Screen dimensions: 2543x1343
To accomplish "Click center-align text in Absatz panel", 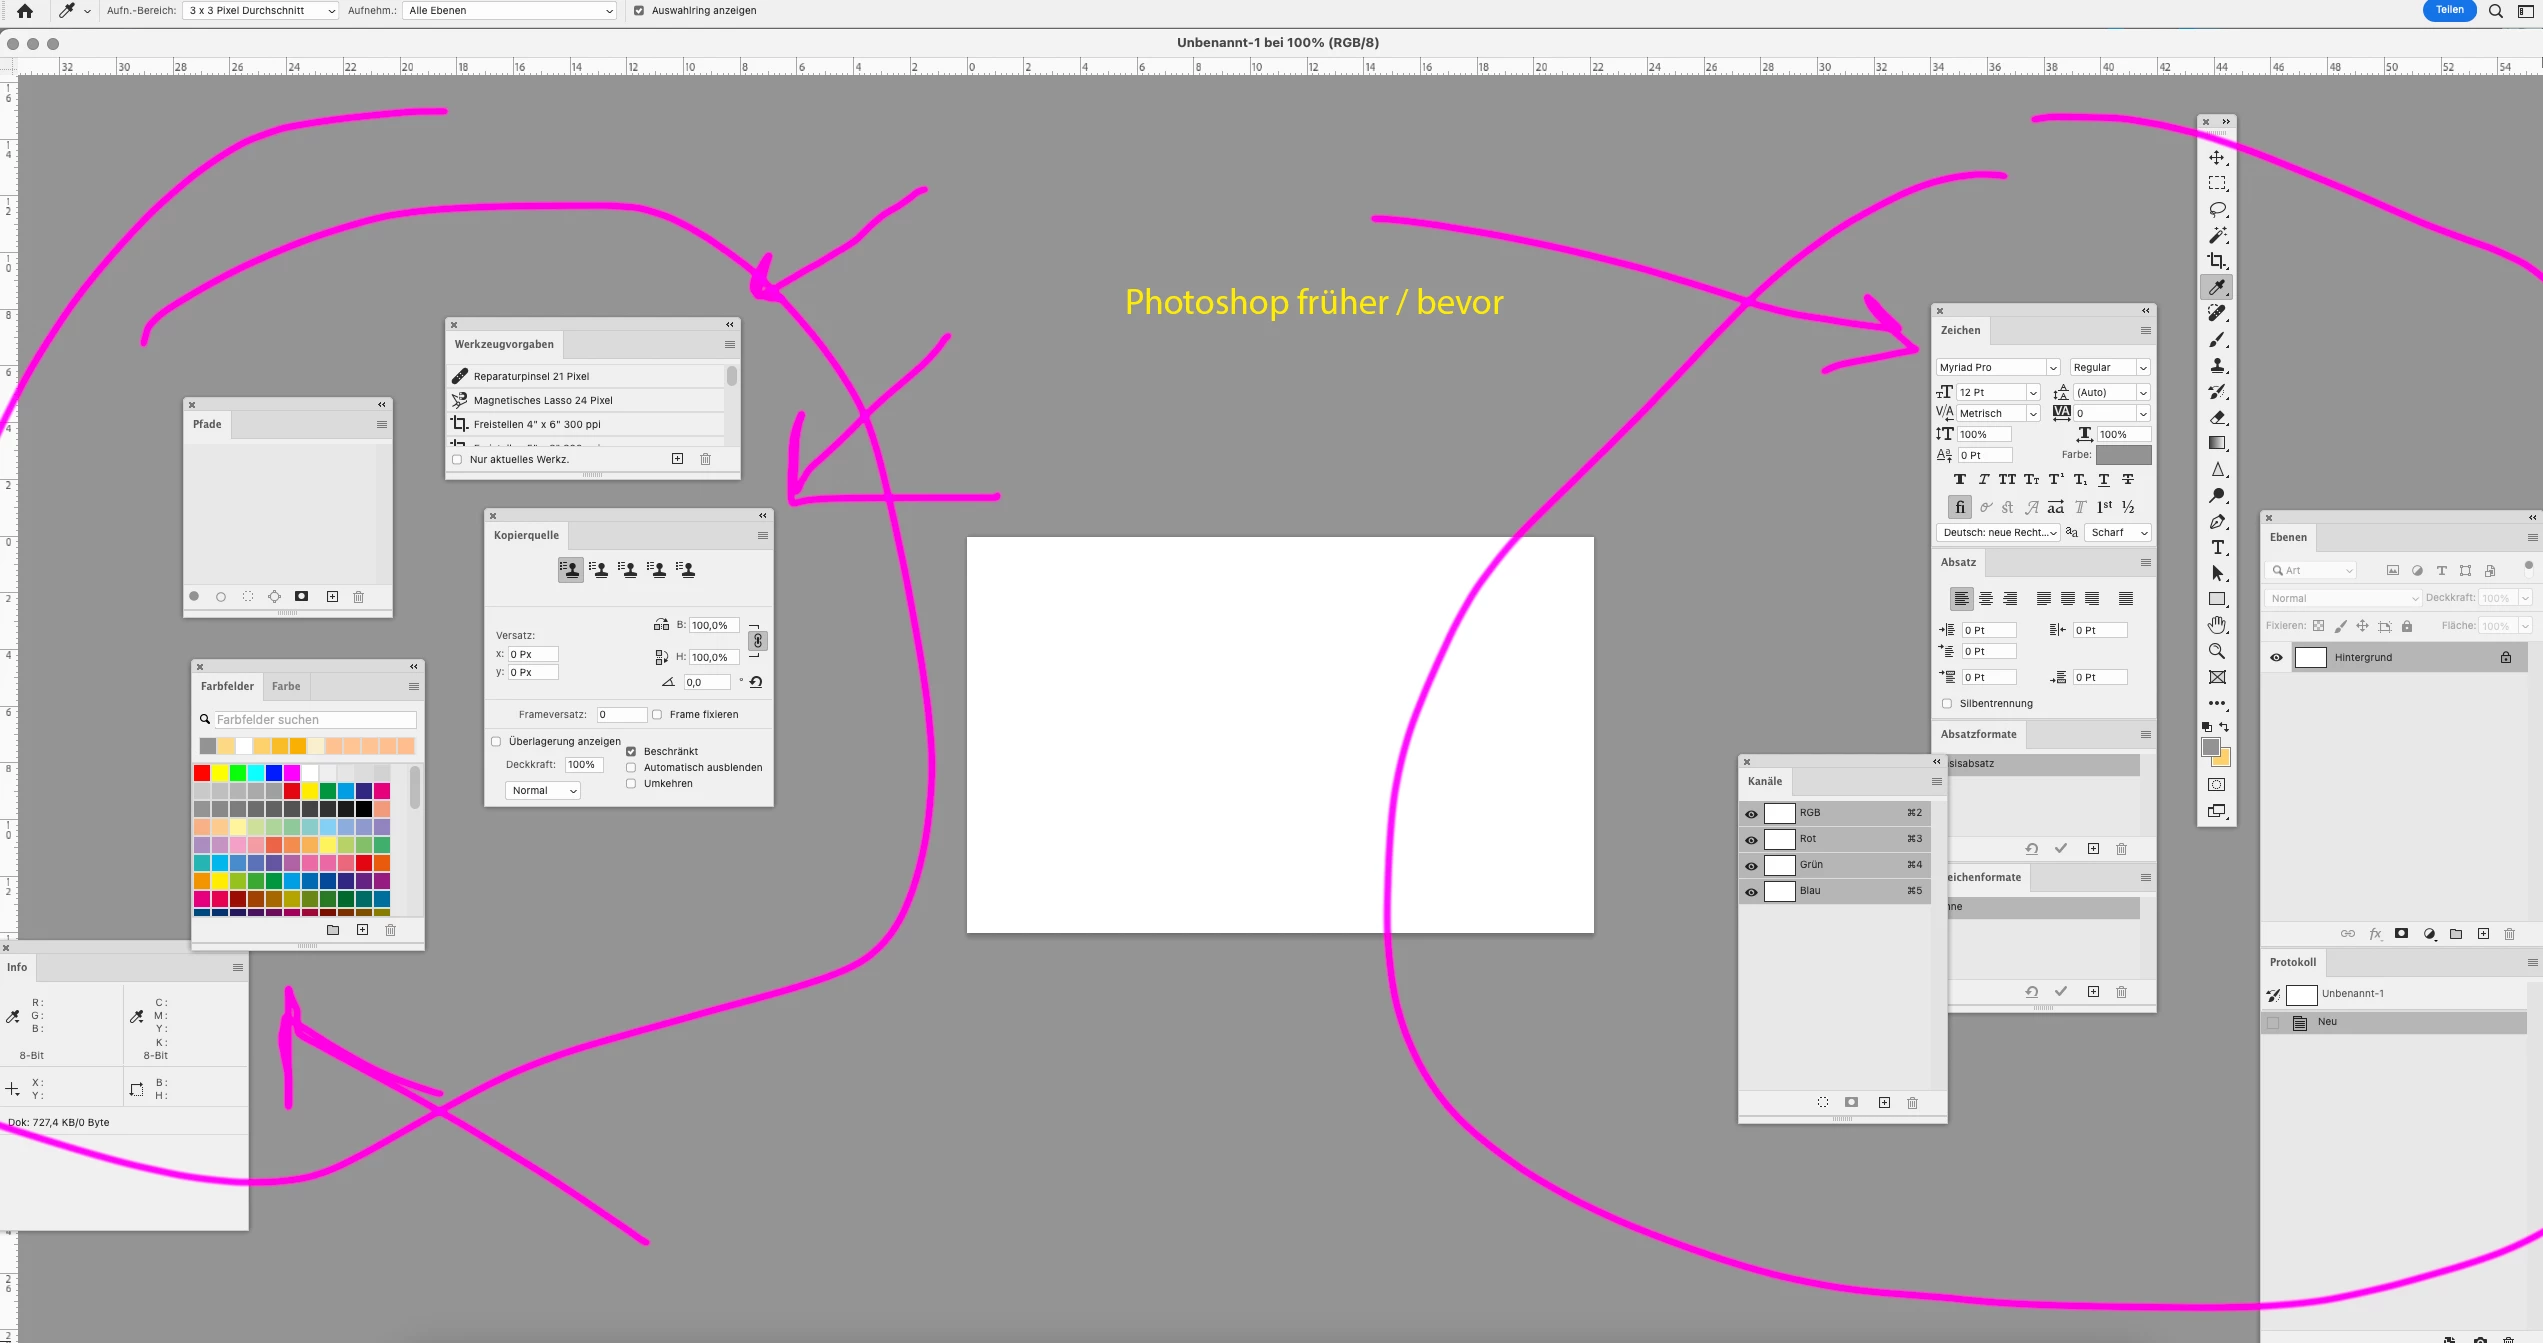I will click(x=1986, y=599).
